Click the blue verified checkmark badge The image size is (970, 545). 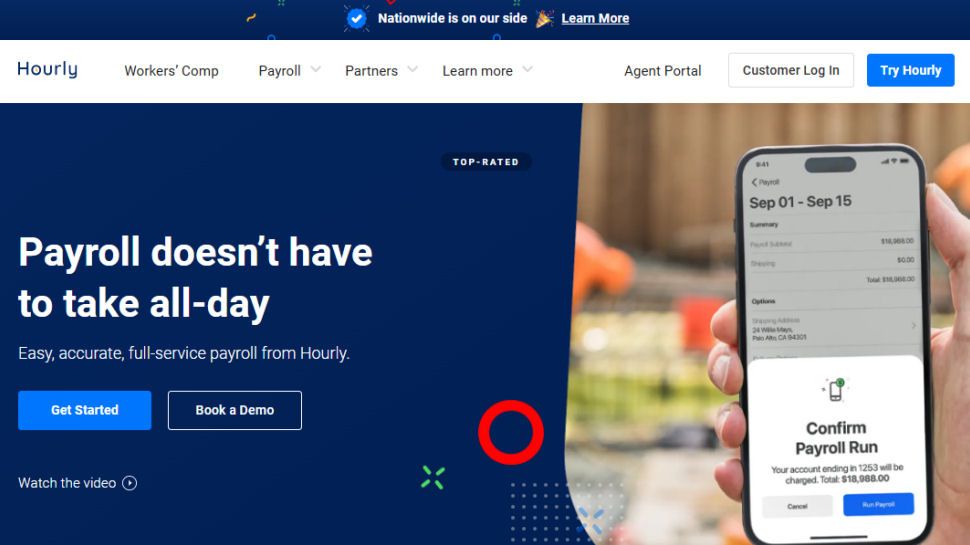356,19
